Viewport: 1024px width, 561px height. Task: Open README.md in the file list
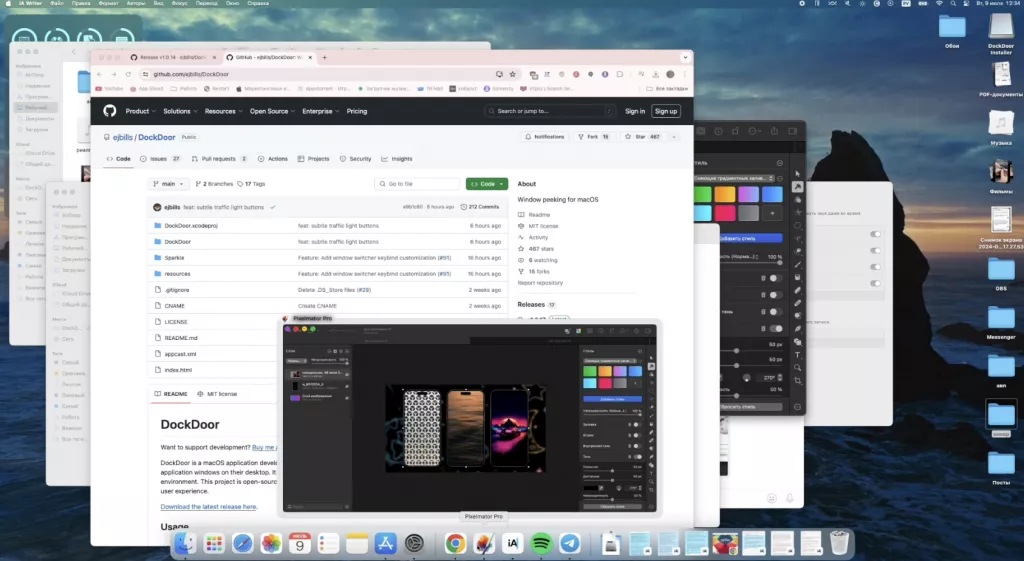pos(181,338)
